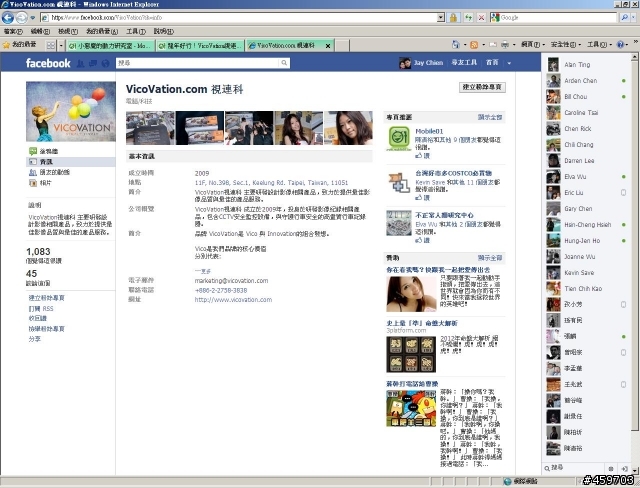This screenshot has height=488, width=640.
Task: Click the Mobile01 page icon
Action: tap(399, 138)
